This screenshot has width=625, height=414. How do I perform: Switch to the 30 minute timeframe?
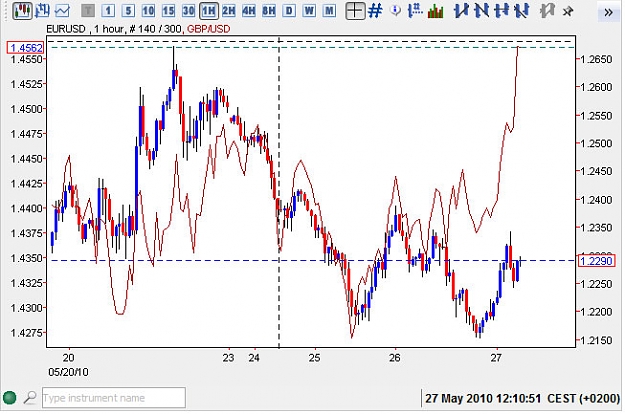(x=188, y=11)
